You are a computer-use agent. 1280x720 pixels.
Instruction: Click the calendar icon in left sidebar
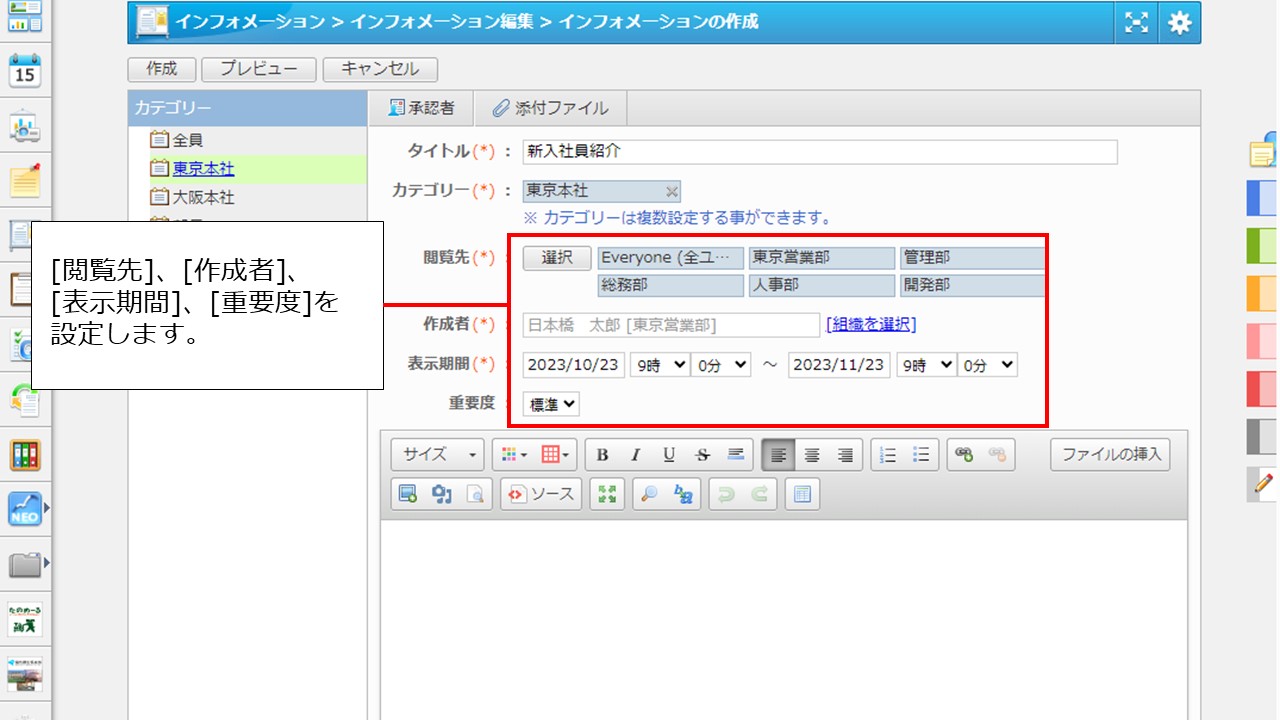[x=25, y=72]
